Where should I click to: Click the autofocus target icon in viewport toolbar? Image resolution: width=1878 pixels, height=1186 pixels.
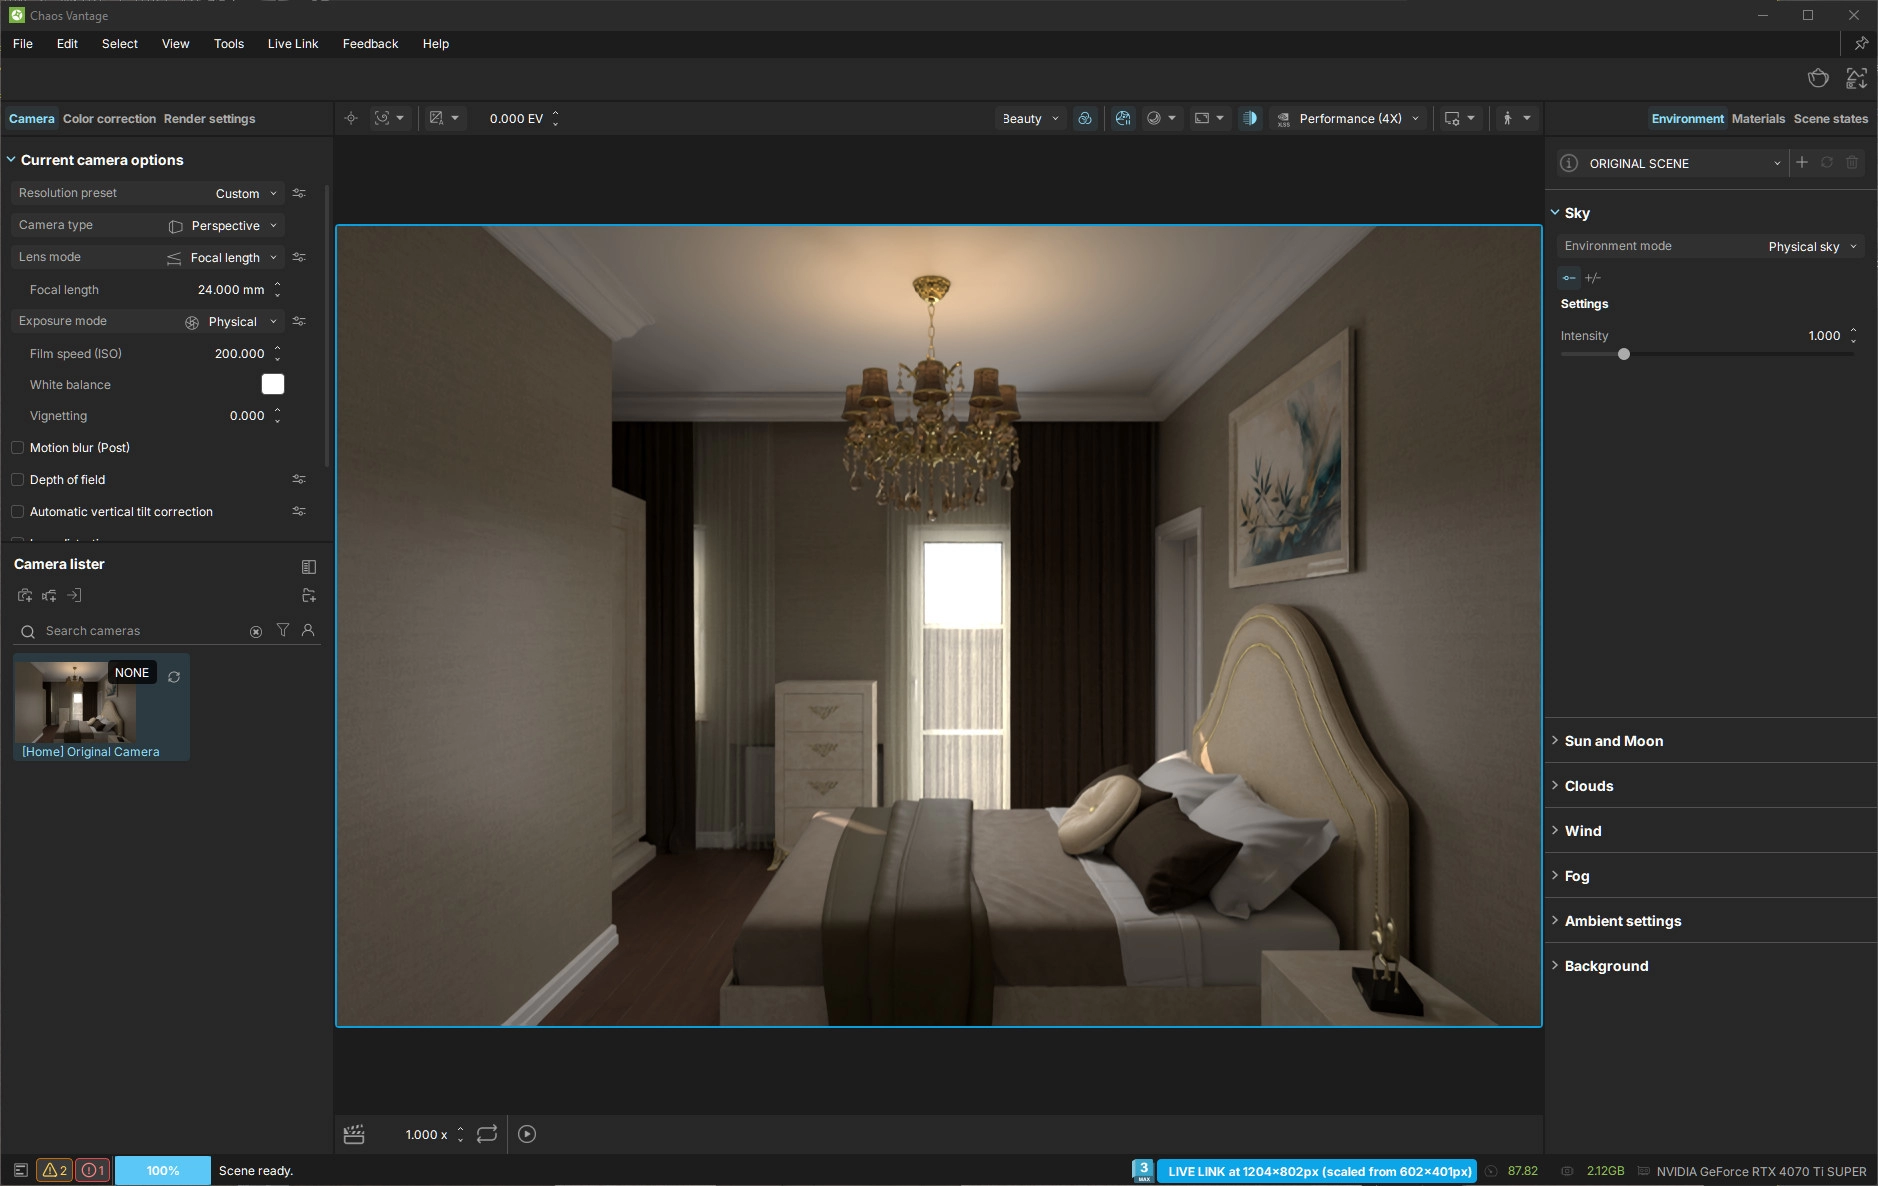click(351, 118)
